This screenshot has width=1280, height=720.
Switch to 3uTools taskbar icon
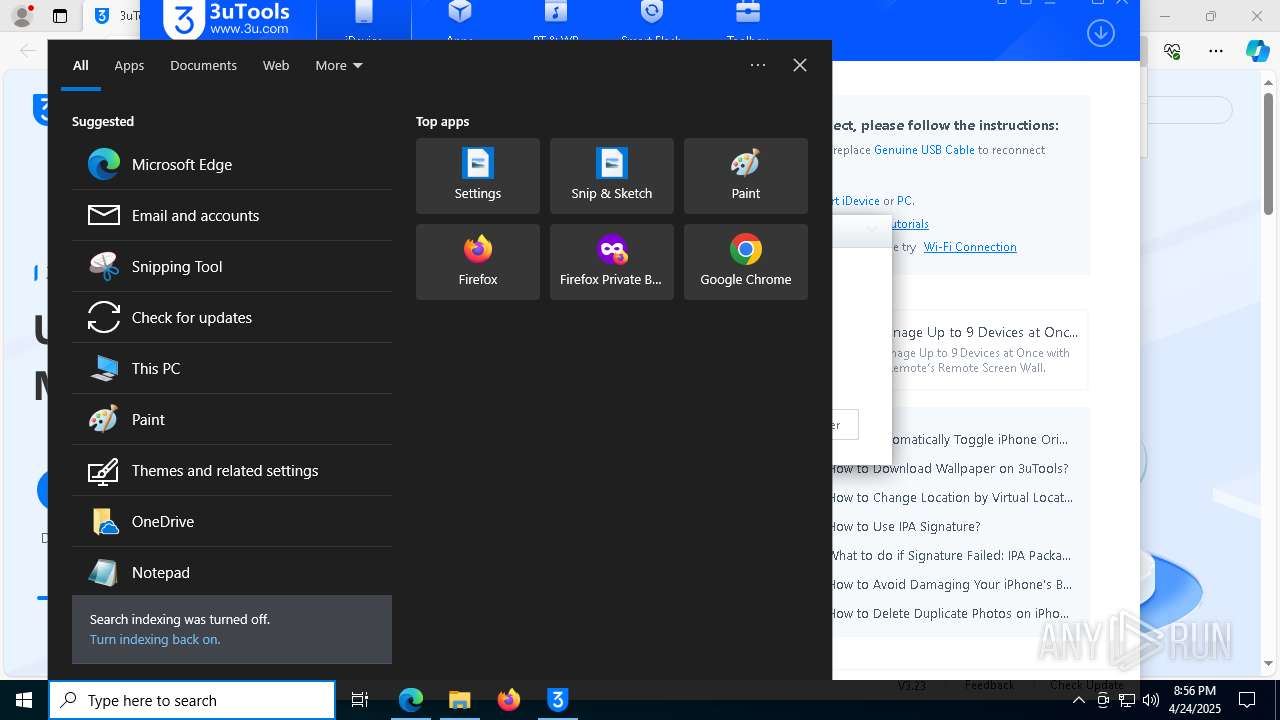[558, 700]
